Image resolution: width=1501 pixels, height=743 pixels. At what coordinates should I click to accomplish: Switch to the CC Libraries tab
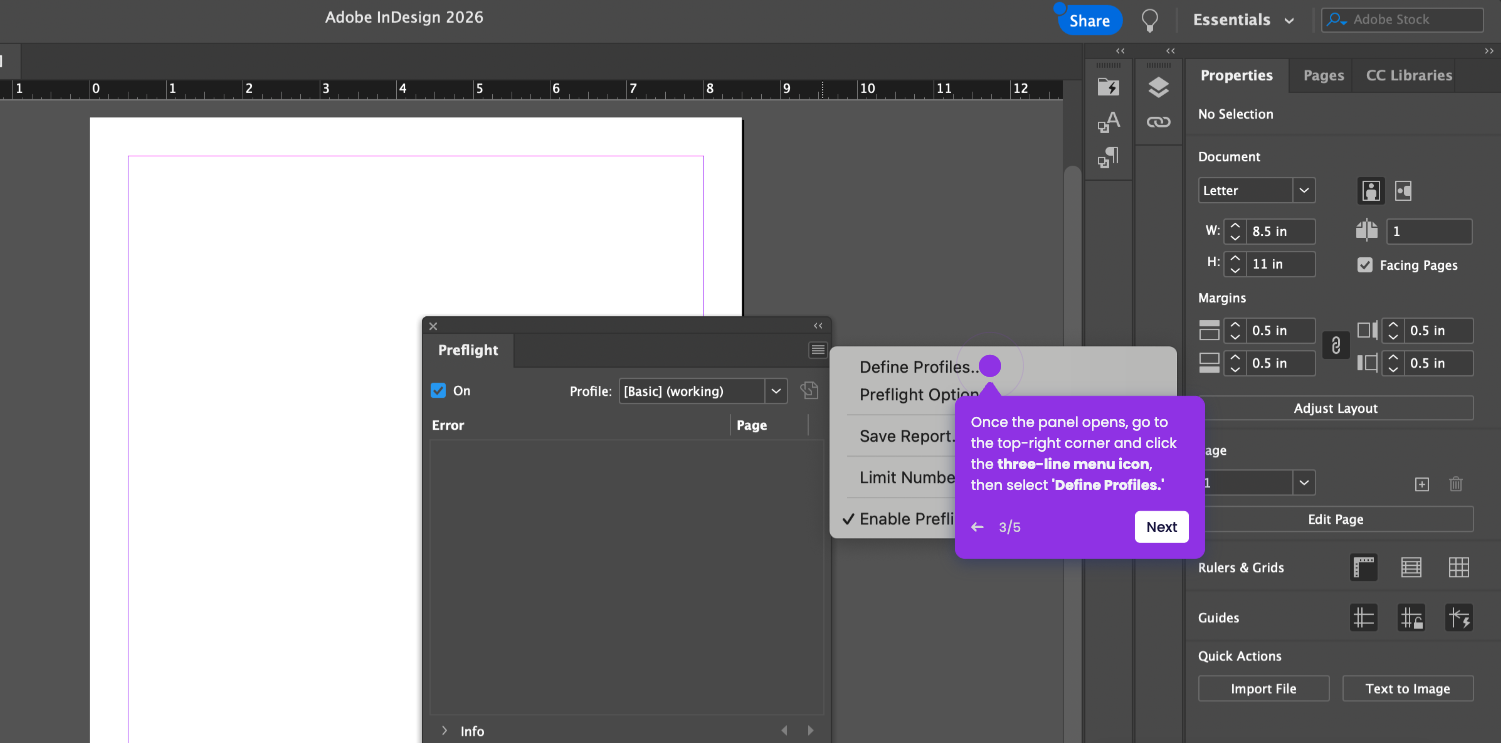[1409, 75]
